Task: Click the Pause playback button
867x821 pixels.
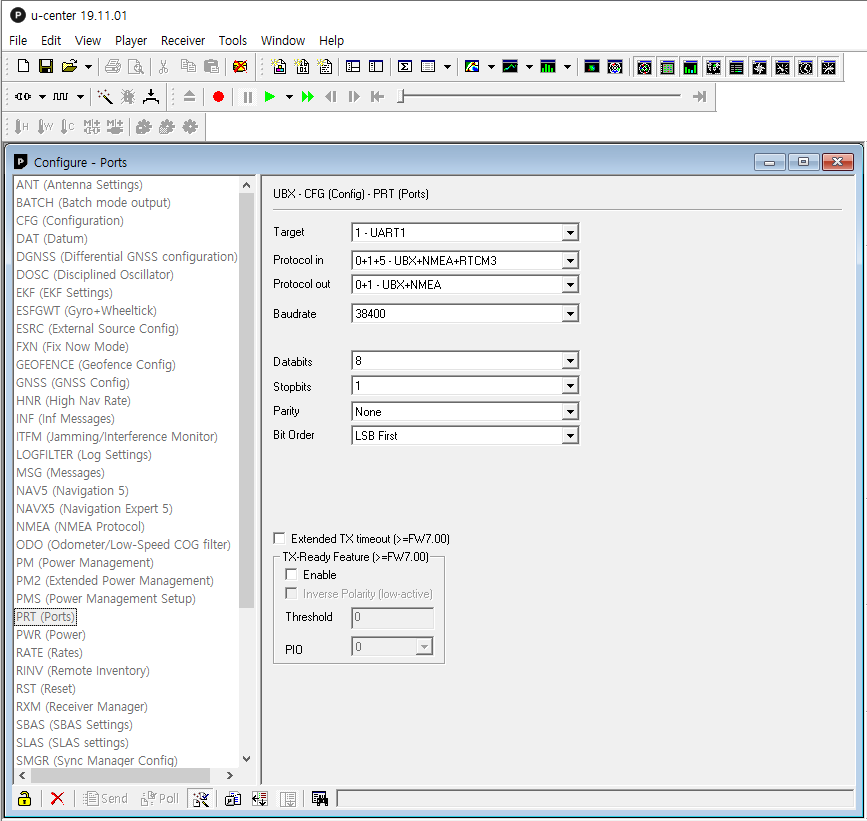Action: point(248,97)
